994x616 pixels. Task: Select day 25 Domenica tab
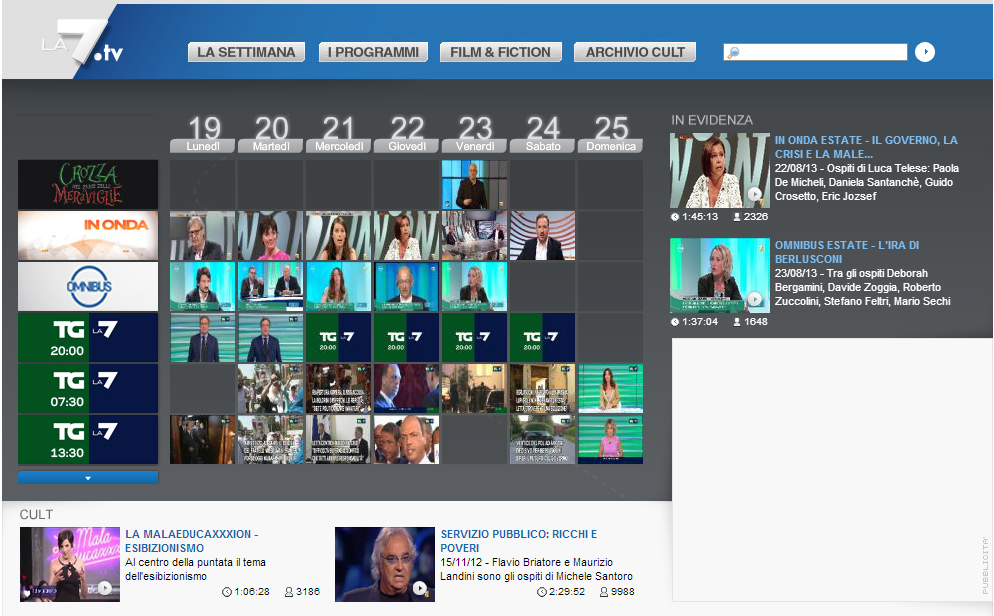pyautogui.click(x=610, y=134)
